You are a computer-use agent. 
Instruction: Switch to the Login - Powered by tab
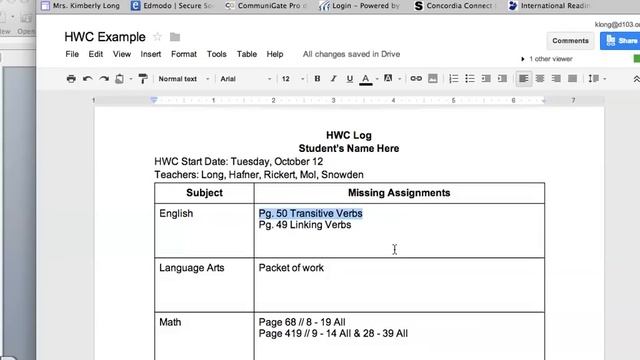pyautogui.click(x=360, y=6)
